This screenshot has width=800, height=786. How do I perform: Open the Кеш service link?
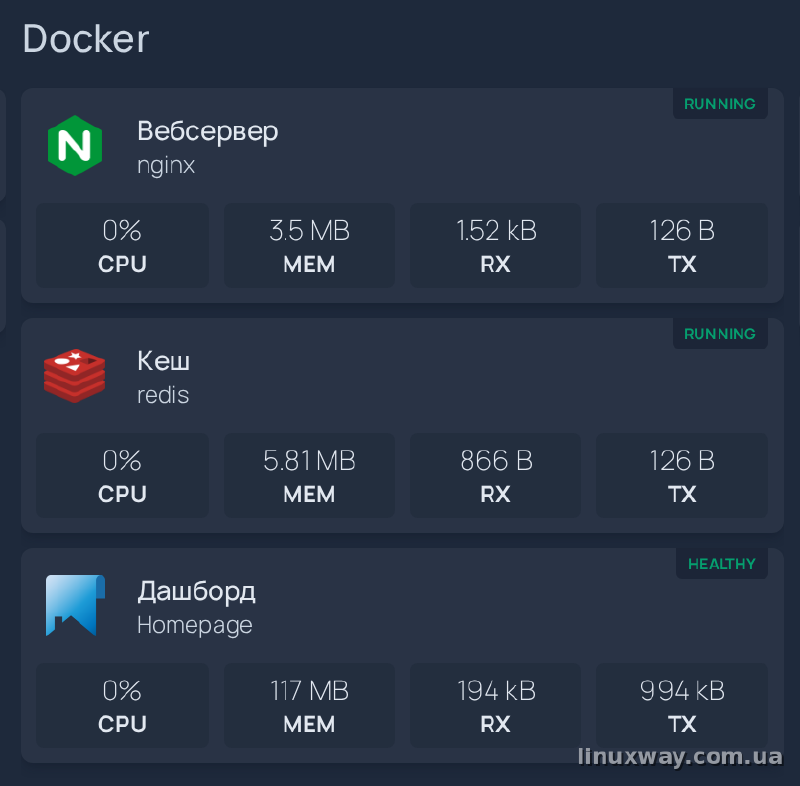point(163,361)
